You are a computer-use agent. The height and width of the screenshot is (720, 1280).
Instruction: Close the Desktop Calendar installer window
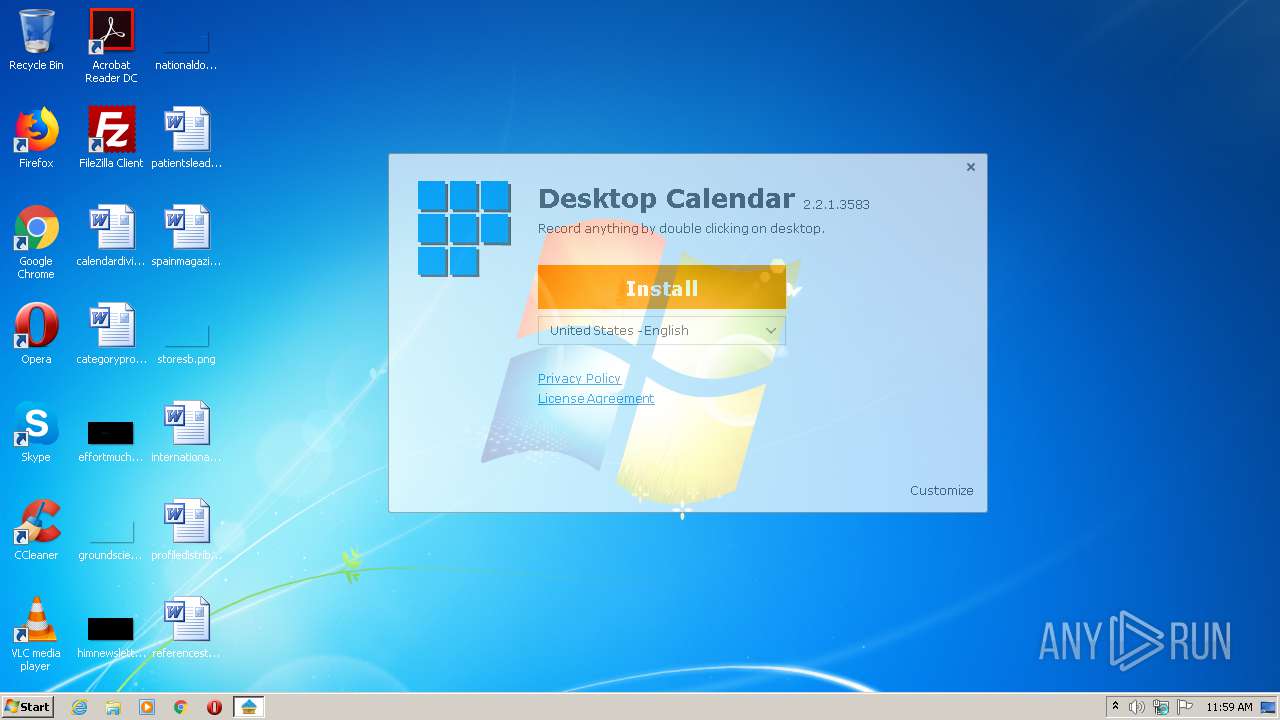tap(970, 167)
